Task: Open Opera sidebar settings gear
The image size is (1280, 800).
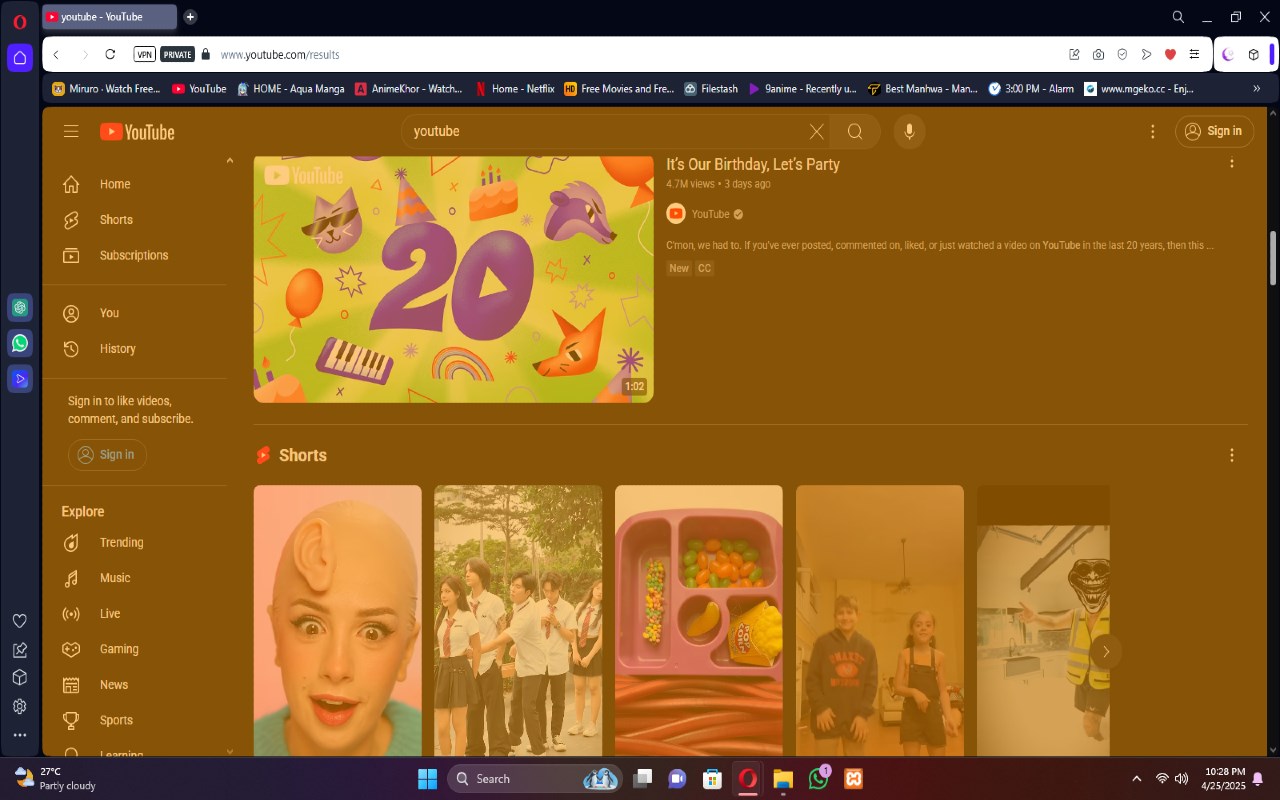Action: [x=19, y=706]
